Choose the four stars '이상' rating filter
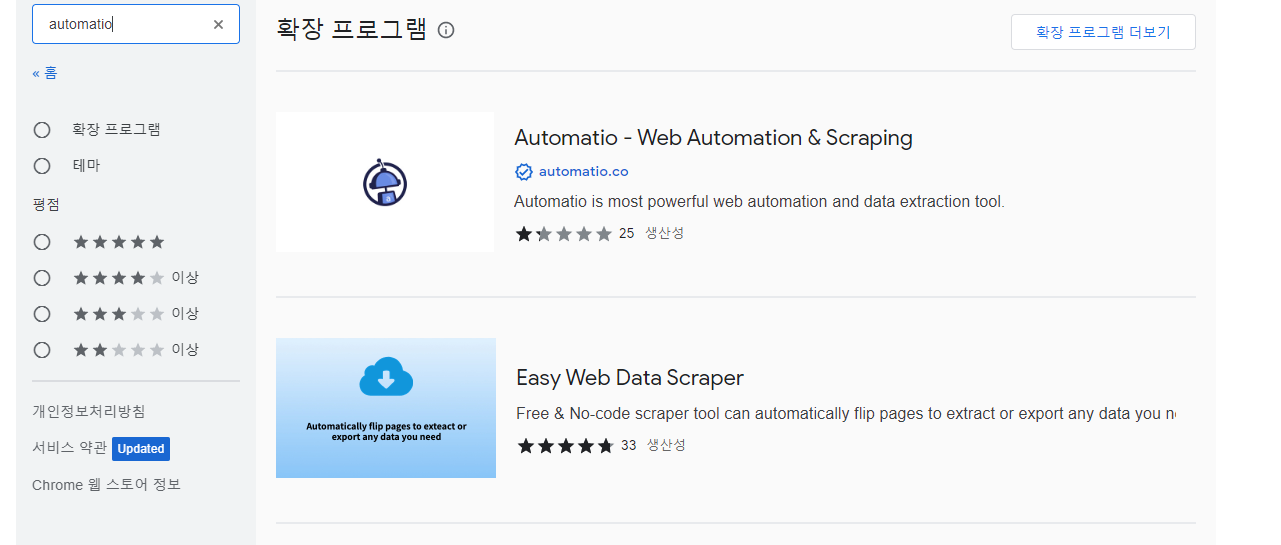1281x545 pixels. tap(42, 278)
